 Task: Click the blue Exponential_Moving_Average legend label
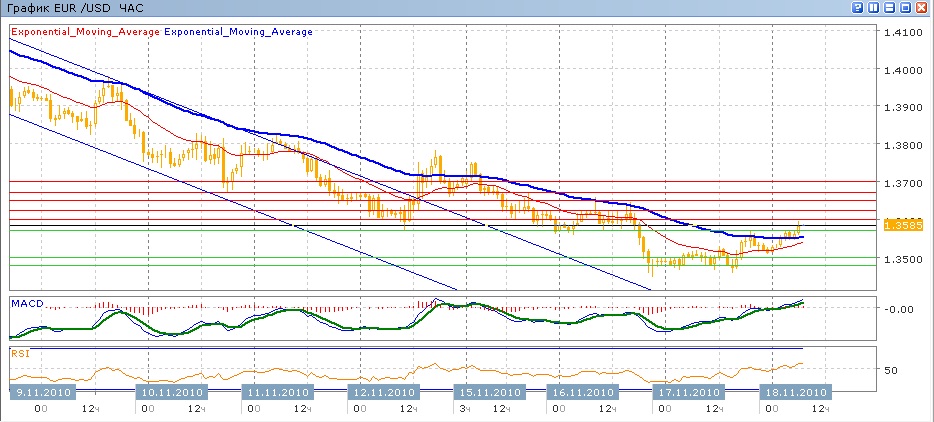pos(238,32)
